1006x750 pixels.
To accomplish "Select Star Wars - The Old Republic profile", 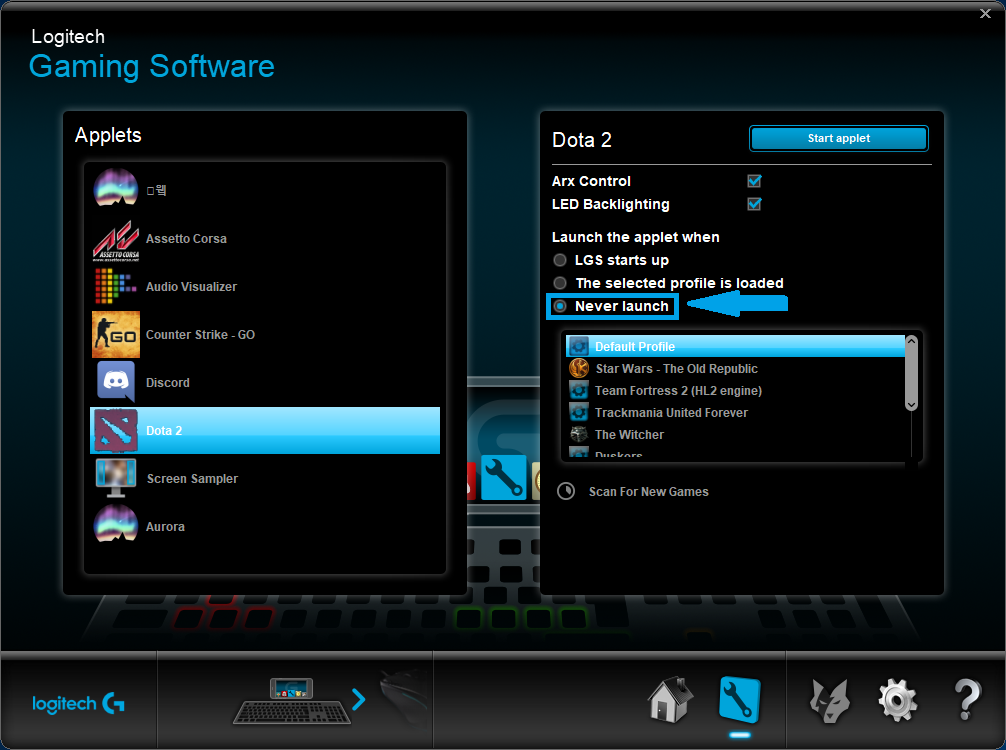I will point(676,369).
